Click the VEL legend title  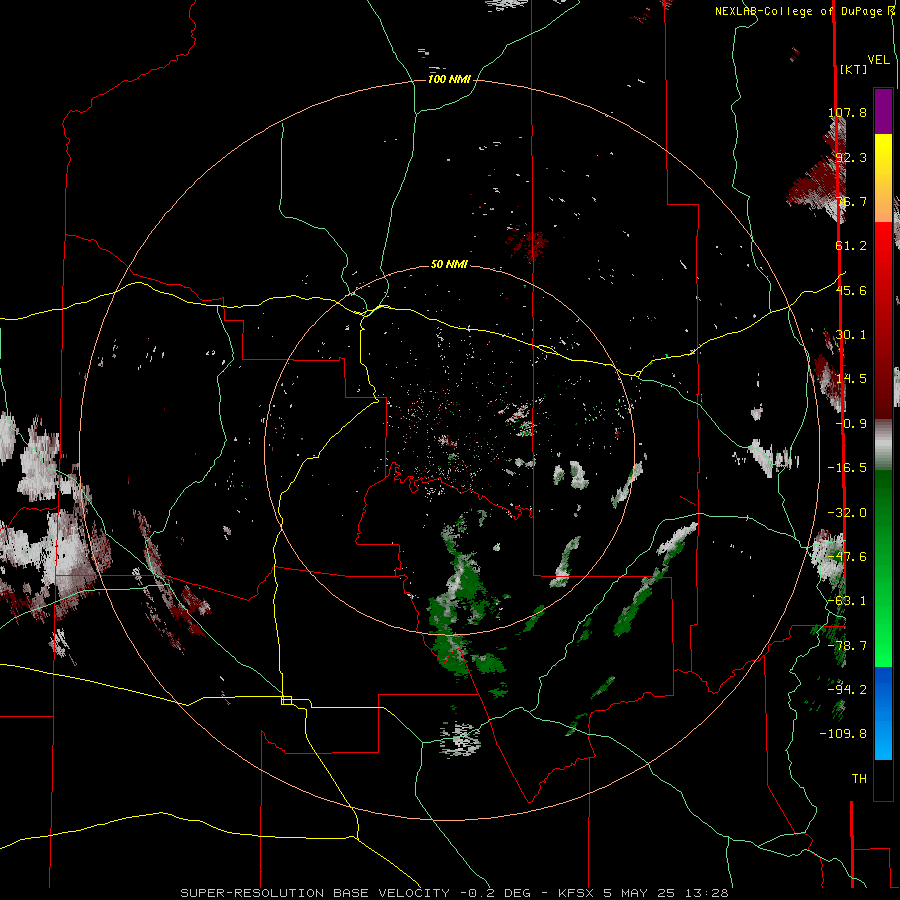tap(878, 60)
